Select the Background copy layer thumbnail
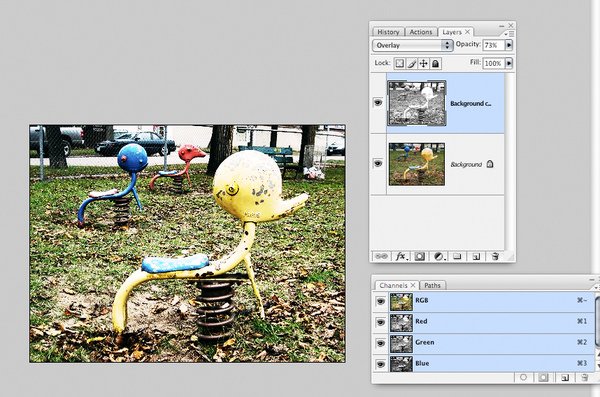Image resolution: width=600 pixels, height=397 pixels. [417, 103]
